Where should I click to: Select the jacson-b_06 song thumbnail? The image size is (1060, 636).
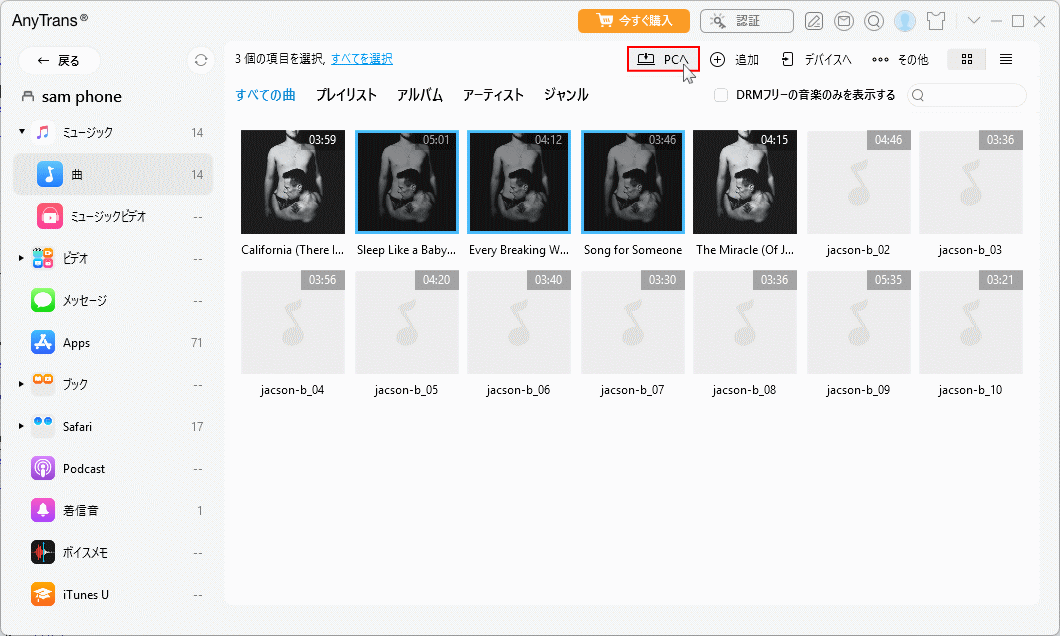coord(519,322)
